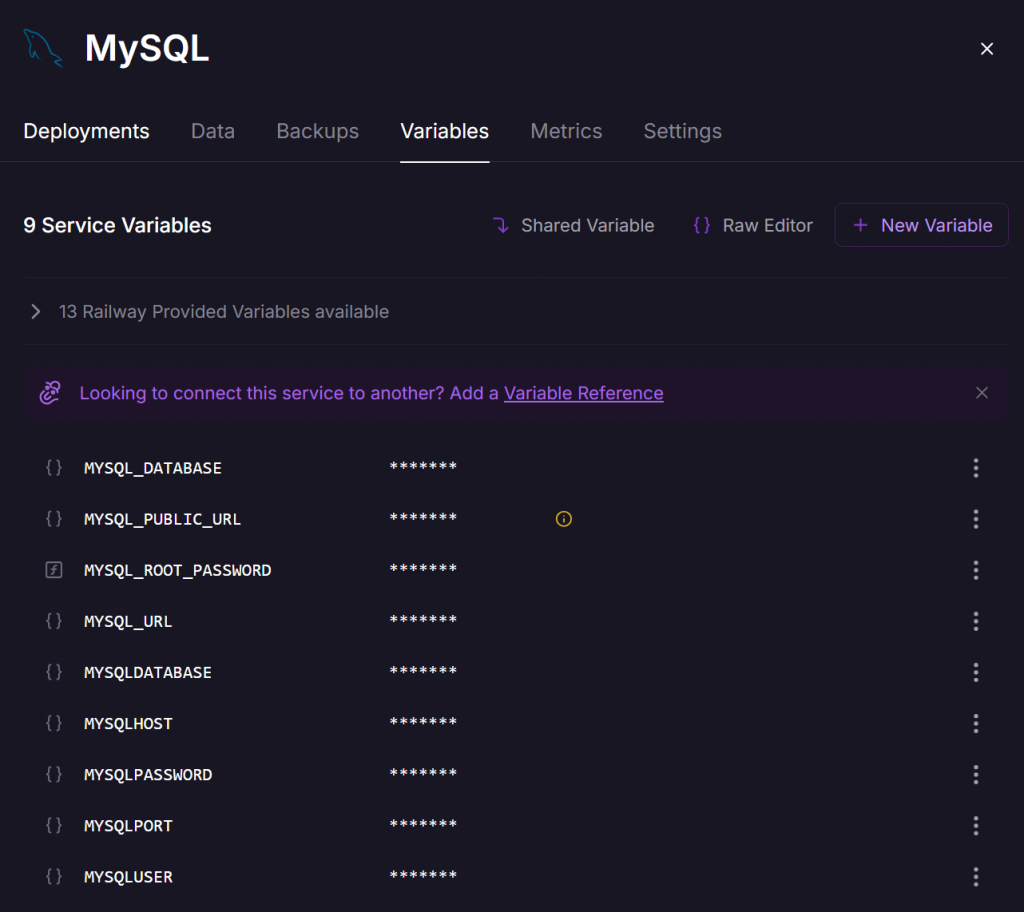Reveal the masked MYSQLDATABASE value
Image resolution: width=1024 pixels, height=912 pixels.
point(423,670)
